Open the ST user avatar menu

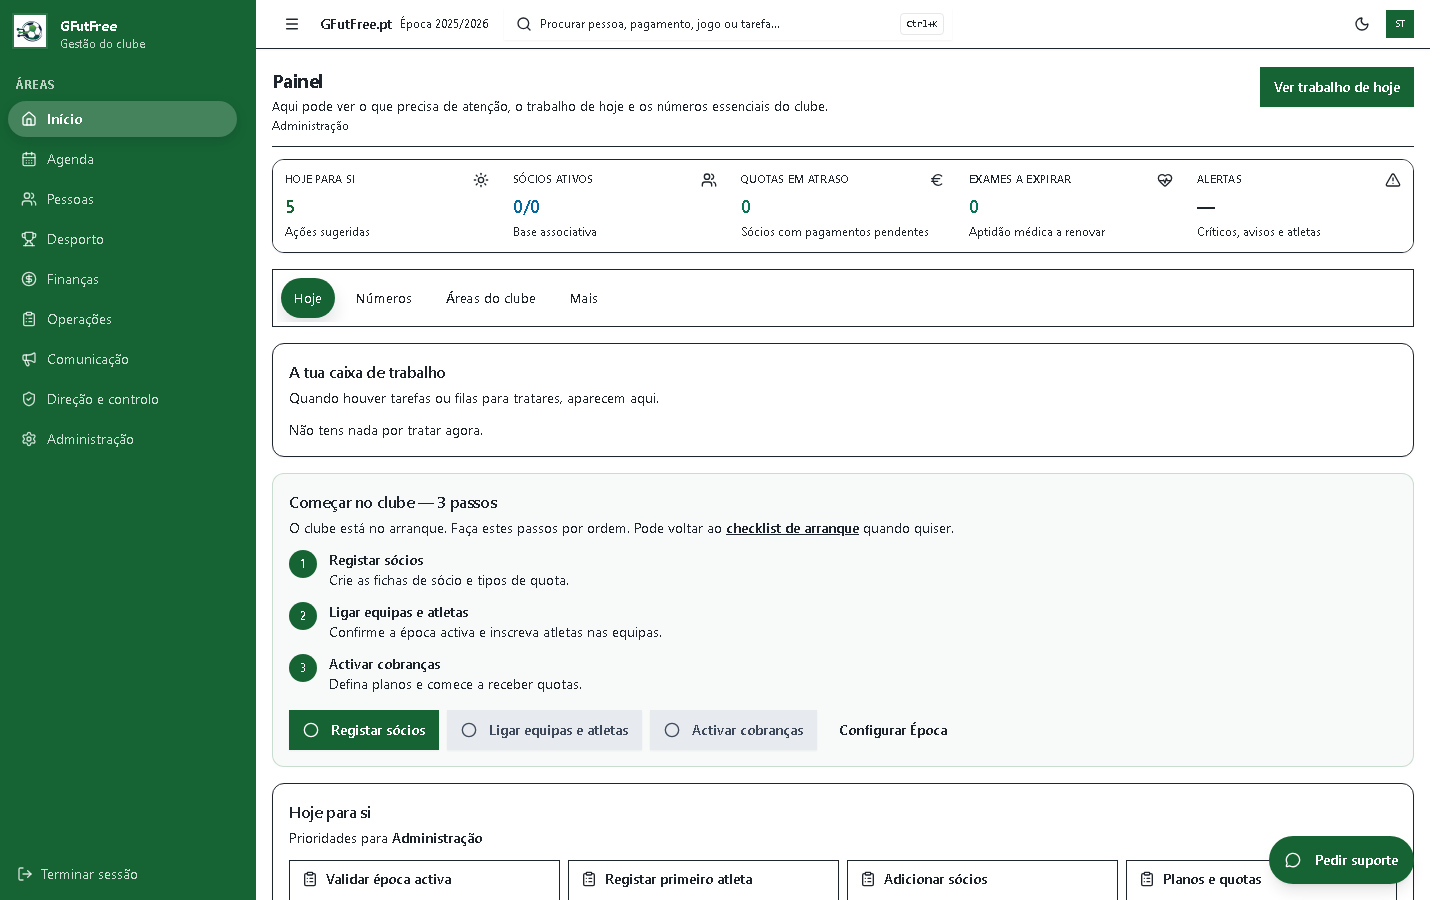coord(1400,24)
